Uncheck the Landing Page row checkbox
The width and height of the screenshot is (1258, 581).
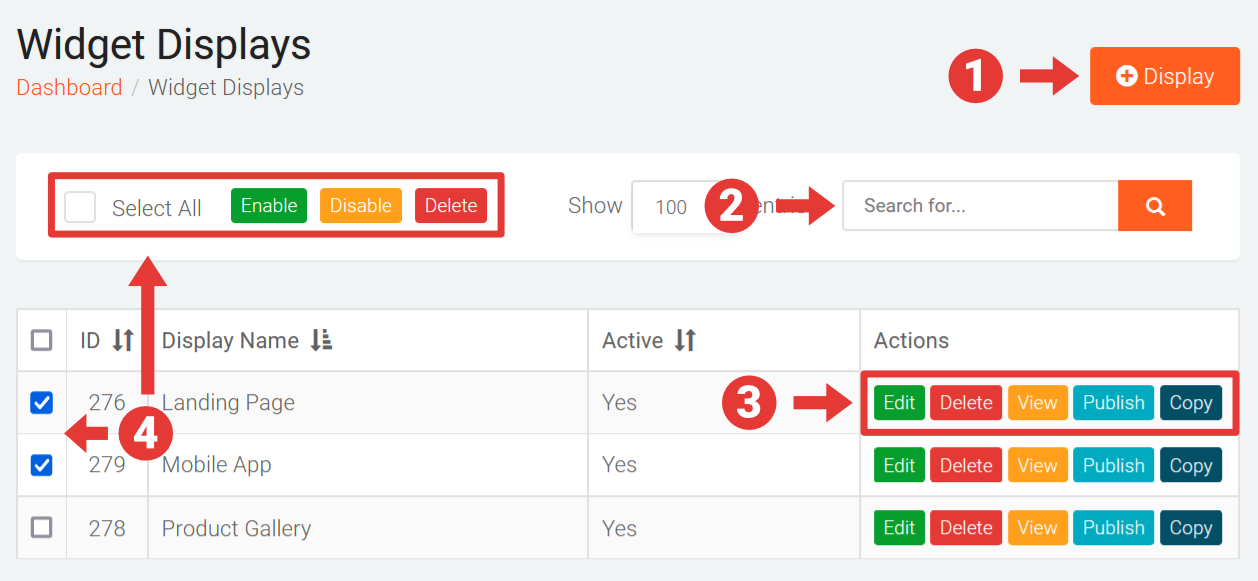point(42,403)
